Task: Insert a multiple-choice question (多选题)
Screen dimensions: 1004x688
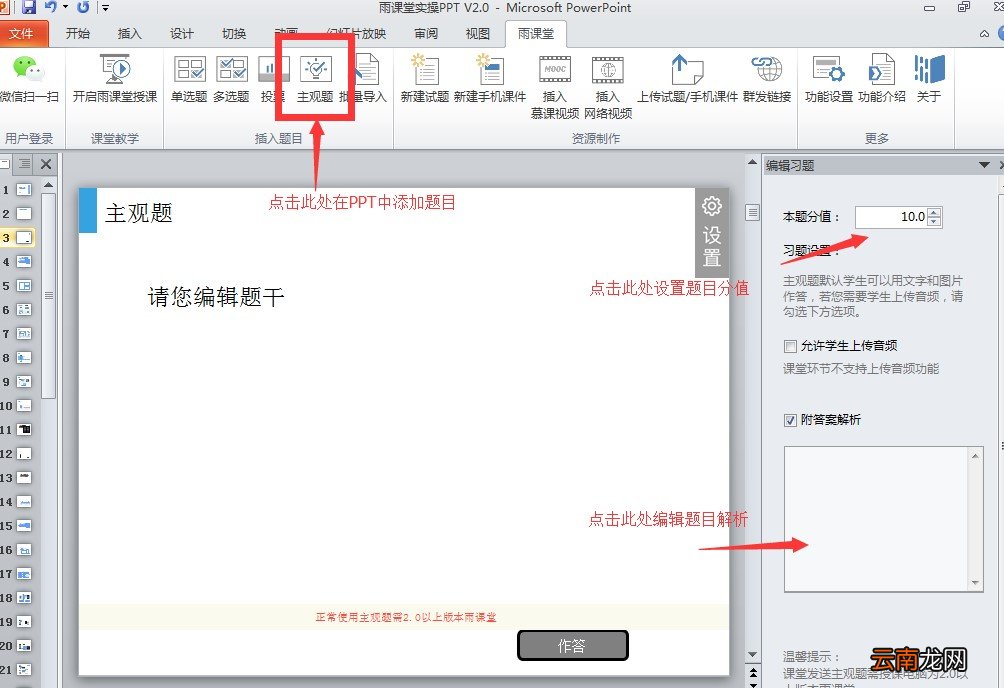Action: [x=231, y=78]
